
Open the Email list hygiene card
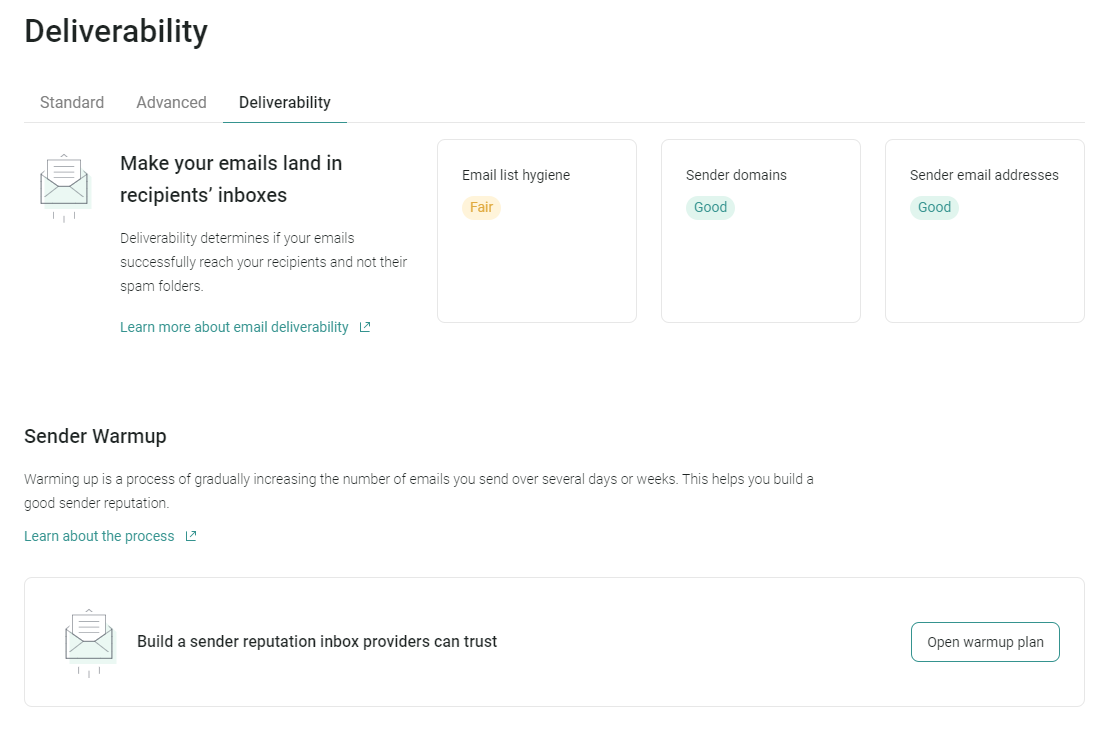pyautogui.click(x=537, y=231)
